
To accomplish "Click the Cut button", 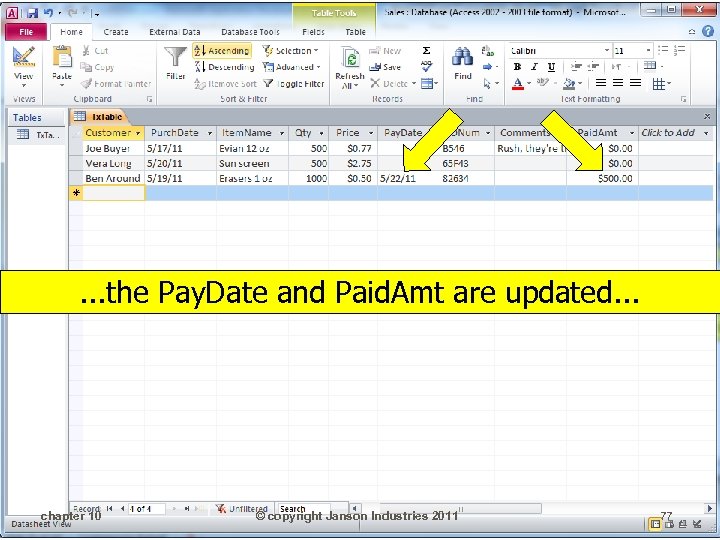I will (x=95, y=51).
